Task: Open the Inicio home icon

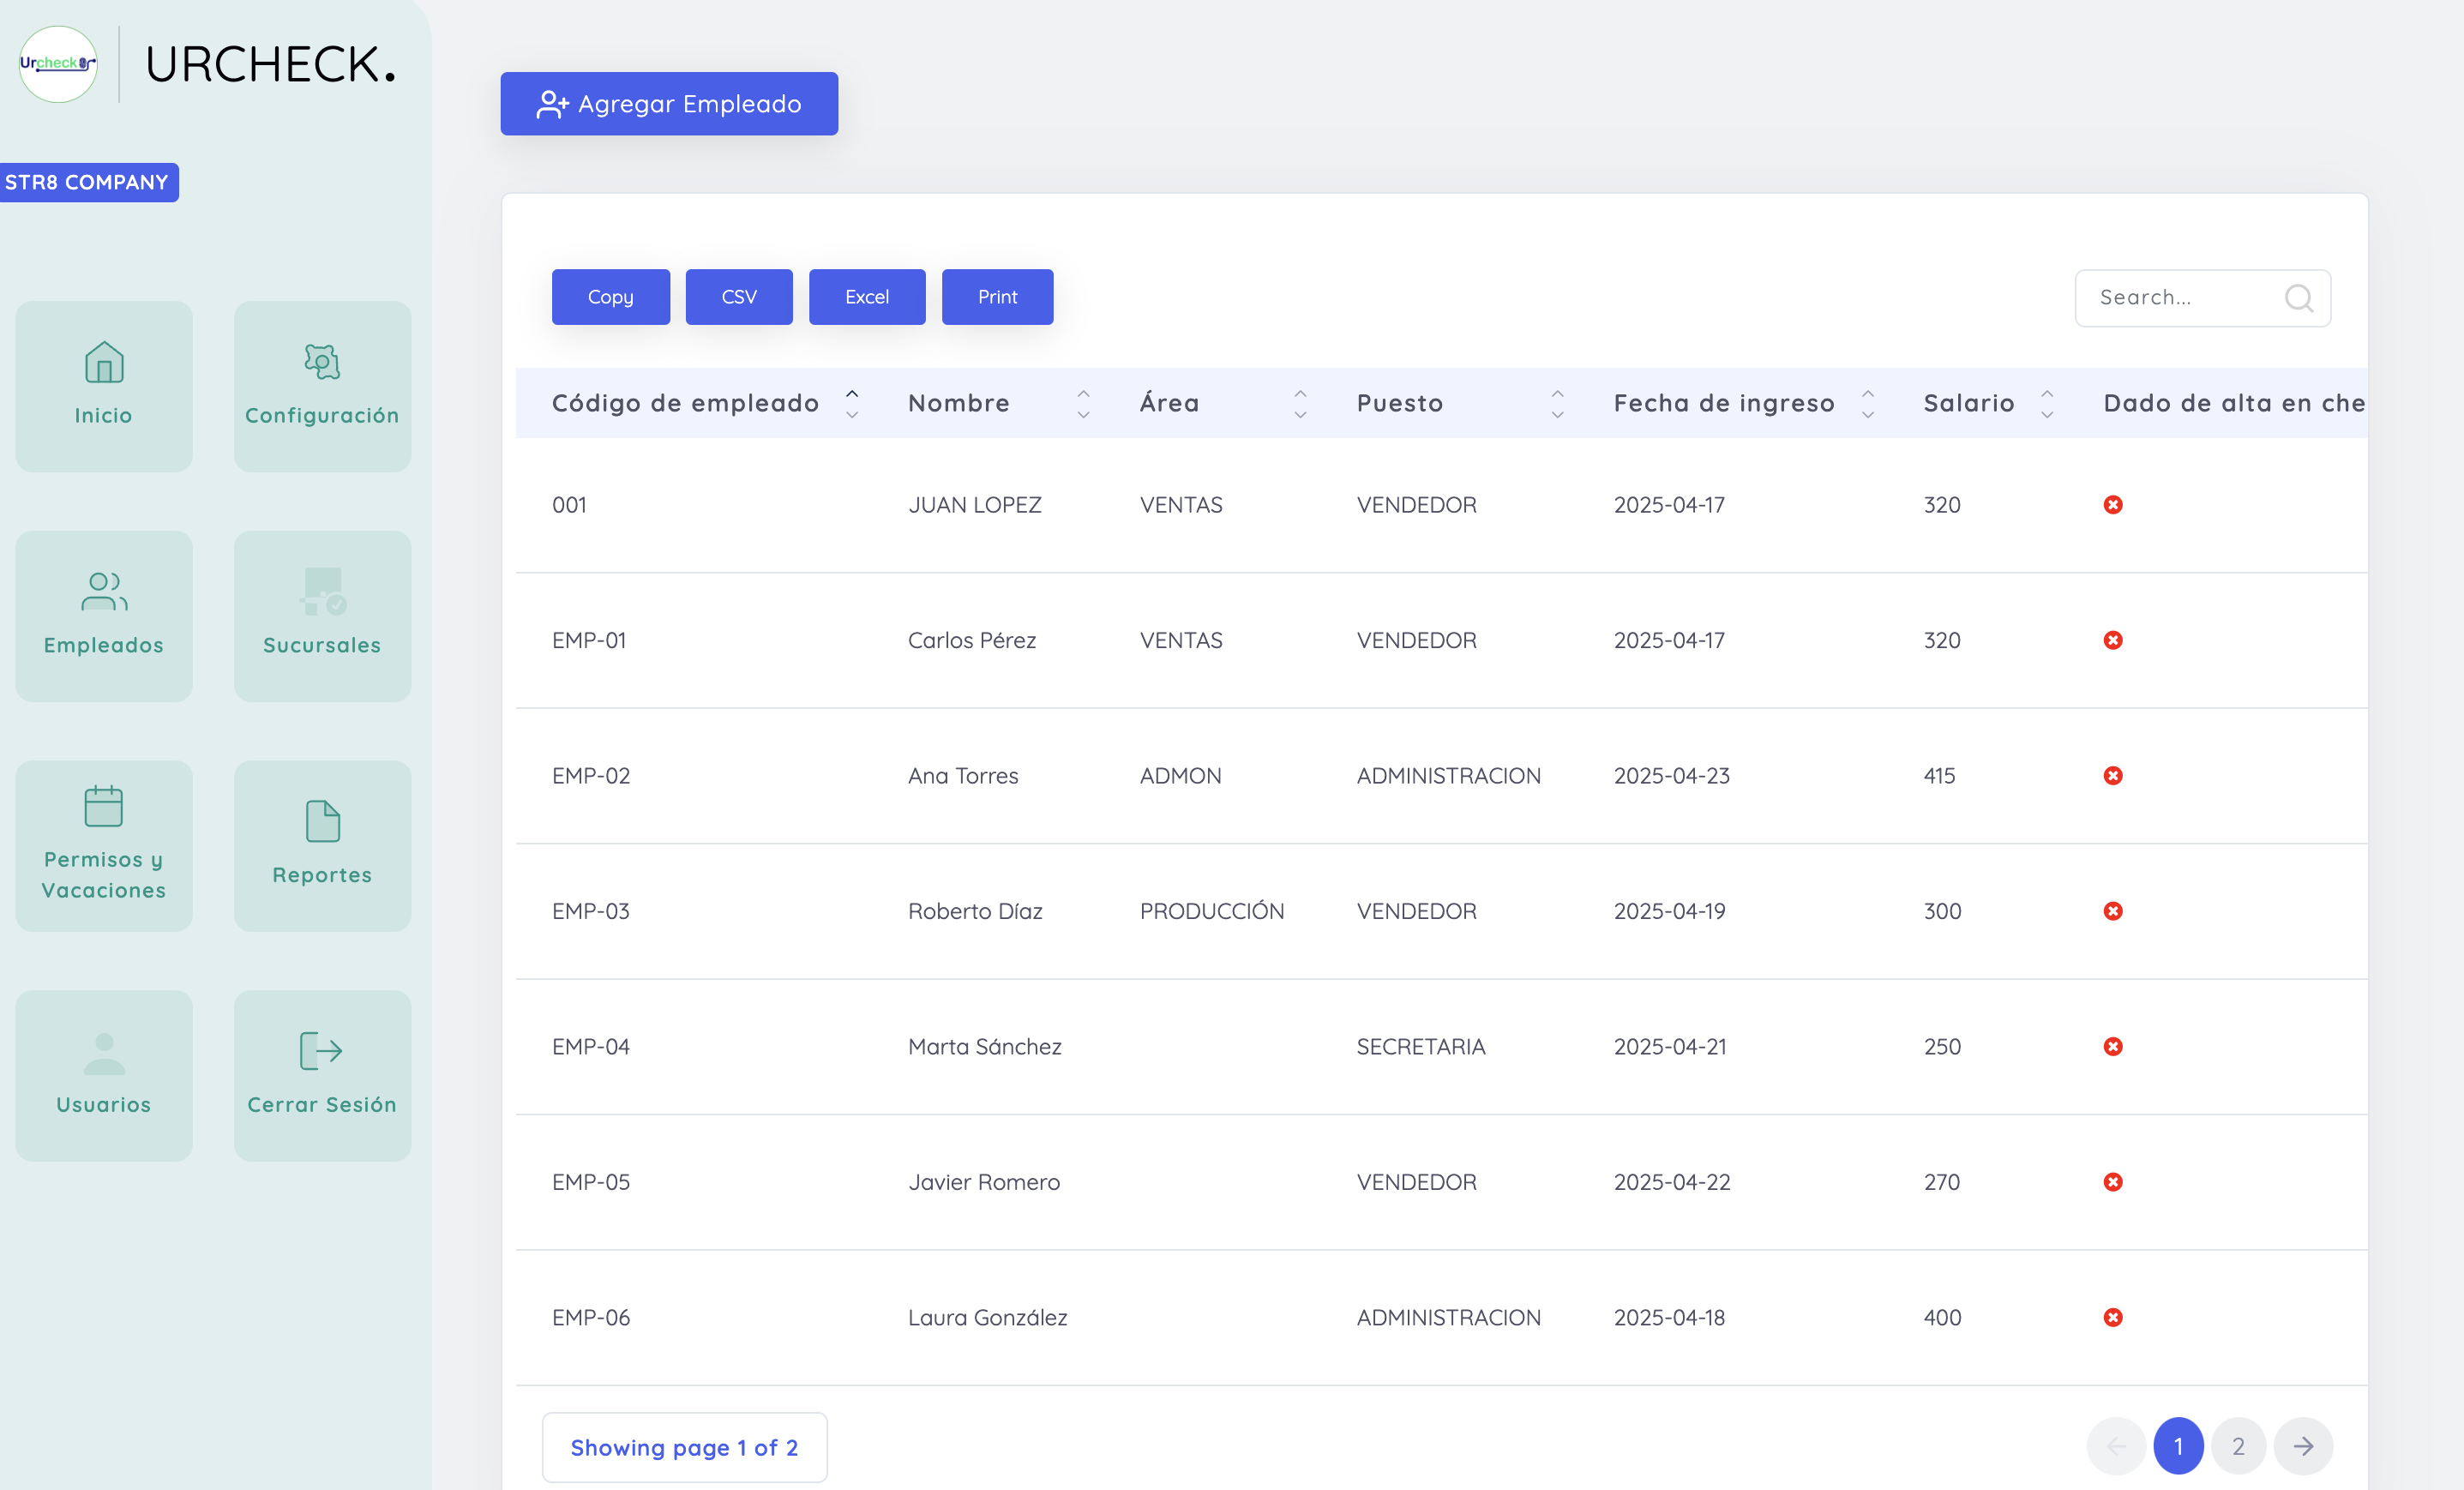Action: click(104, 363)
